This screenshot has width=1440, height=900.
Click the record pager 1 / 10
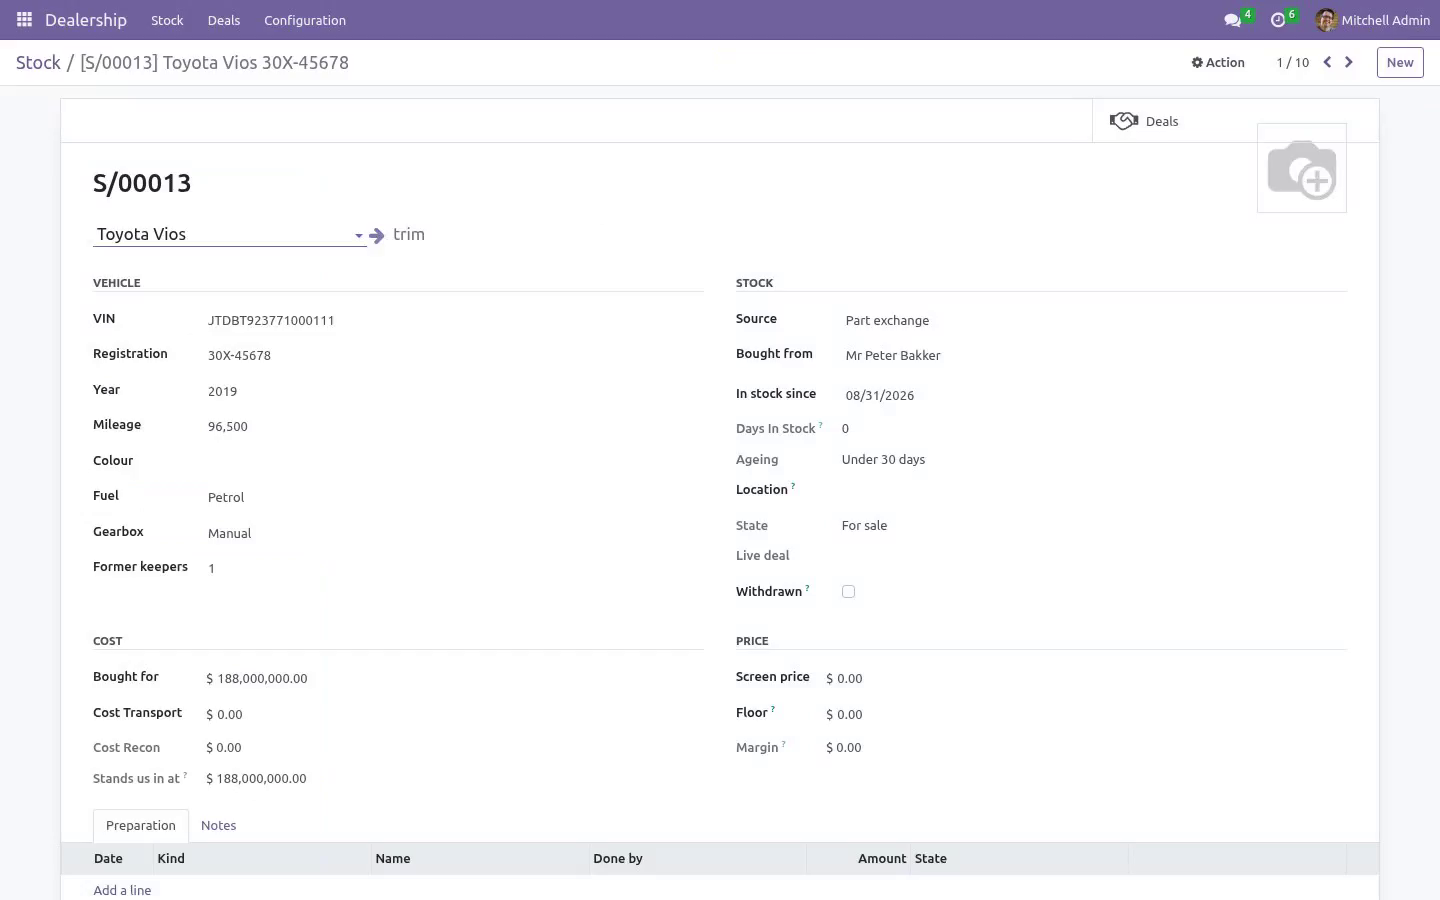tap(1292, 62)
